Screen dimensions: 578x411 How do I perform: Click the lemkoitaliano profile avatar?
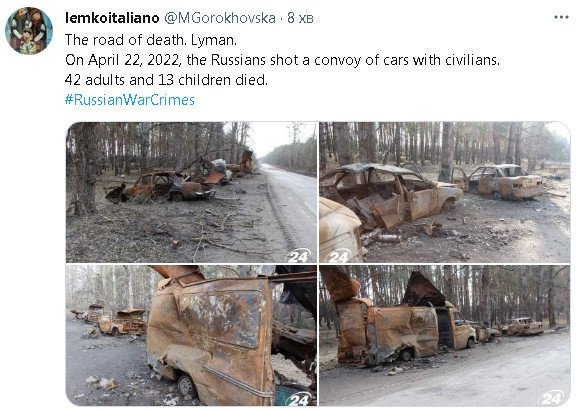29,31
